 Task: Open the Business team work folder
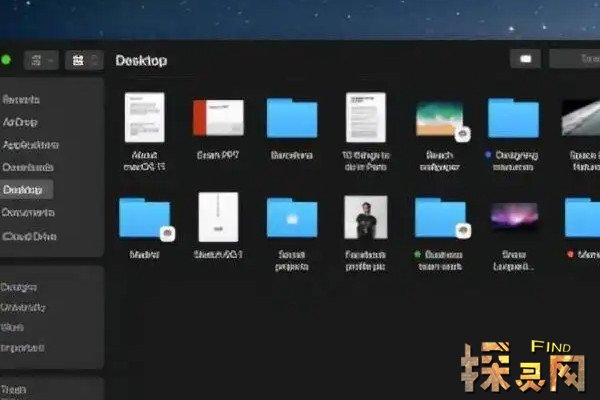coord(440,217)
